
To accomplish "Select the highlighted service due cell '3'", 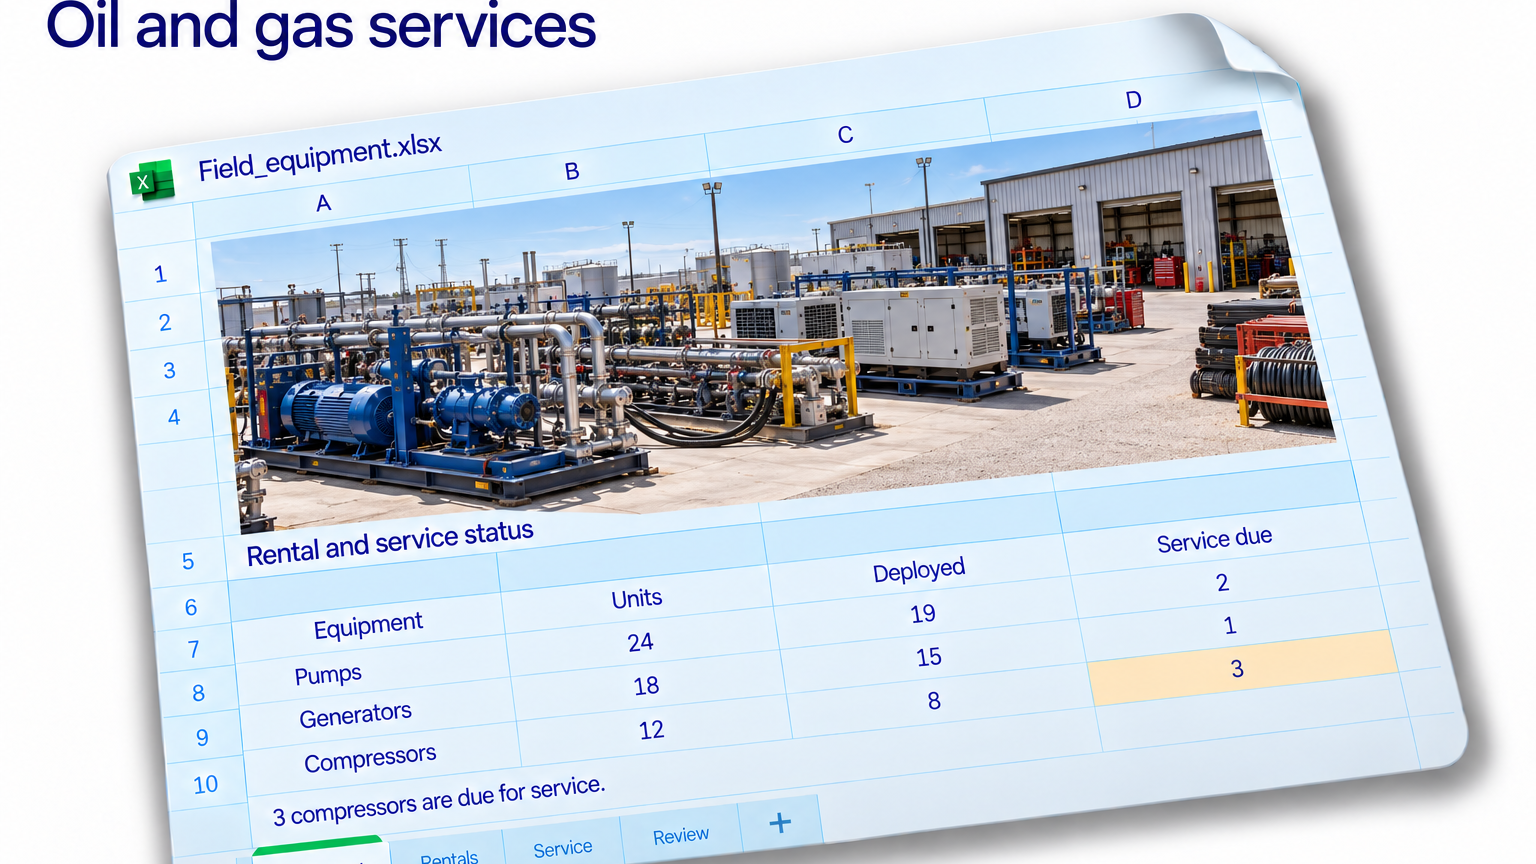I will (1240, 668).
